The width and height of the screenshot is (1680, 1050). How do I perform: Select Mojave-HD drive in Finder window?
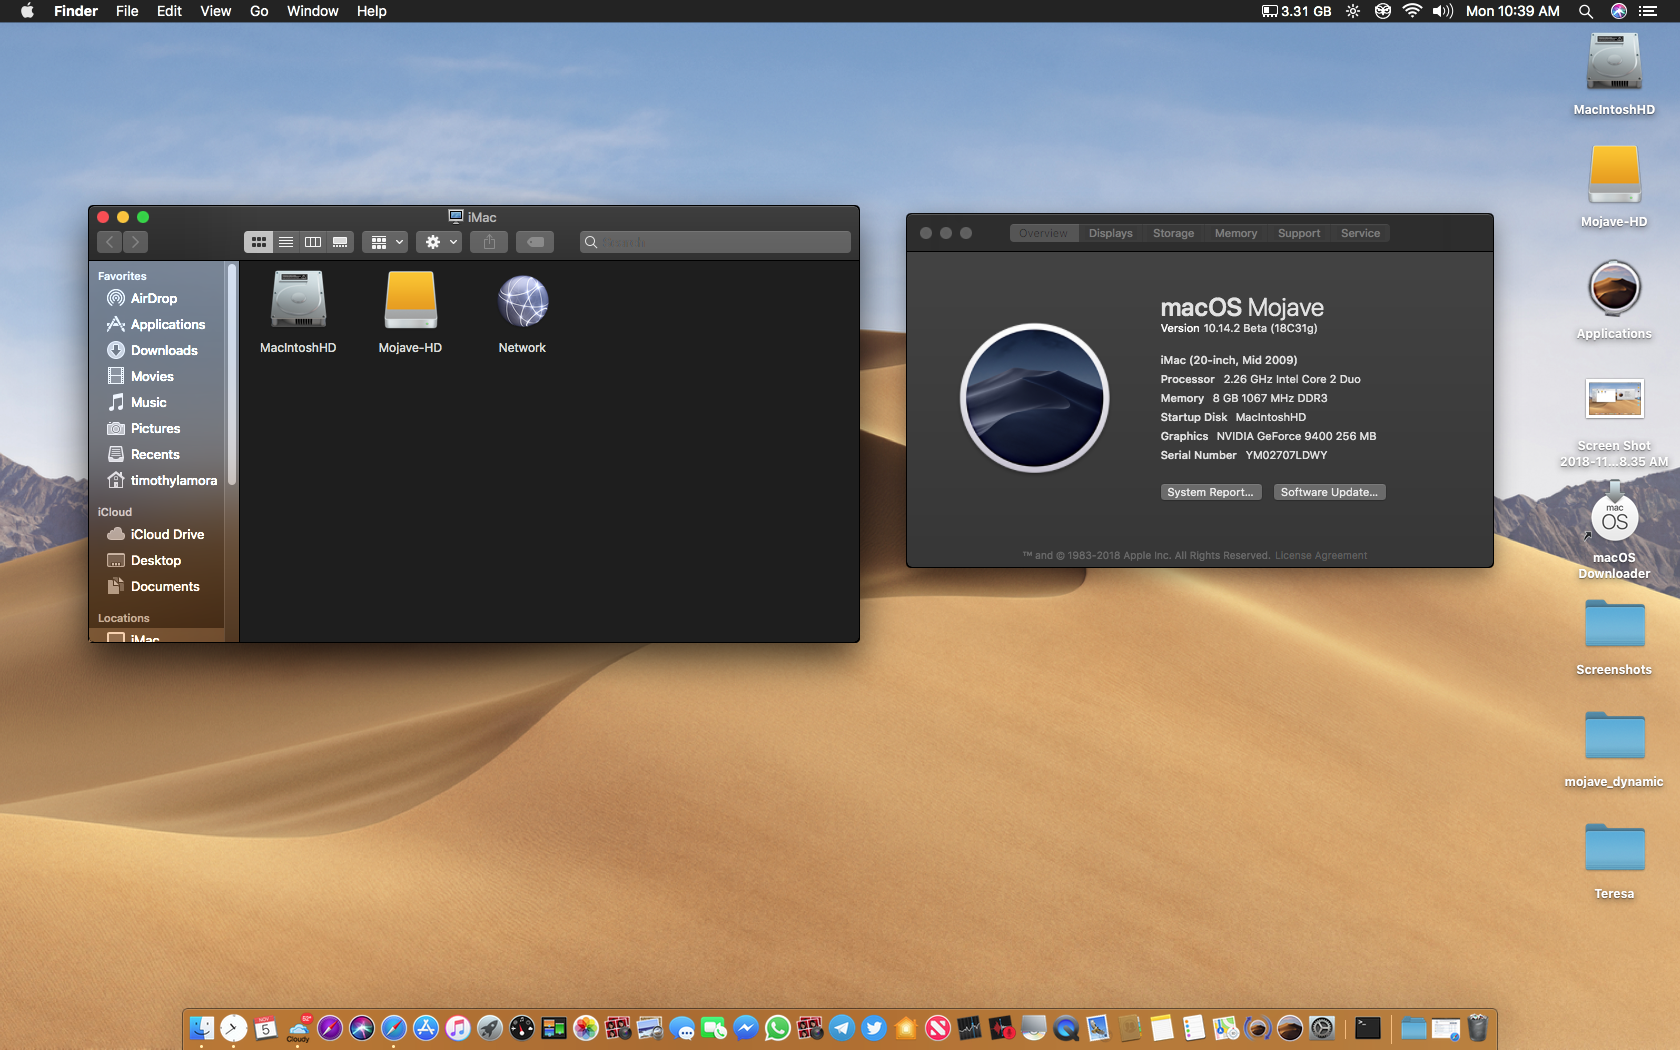click(x=410, y=312)
